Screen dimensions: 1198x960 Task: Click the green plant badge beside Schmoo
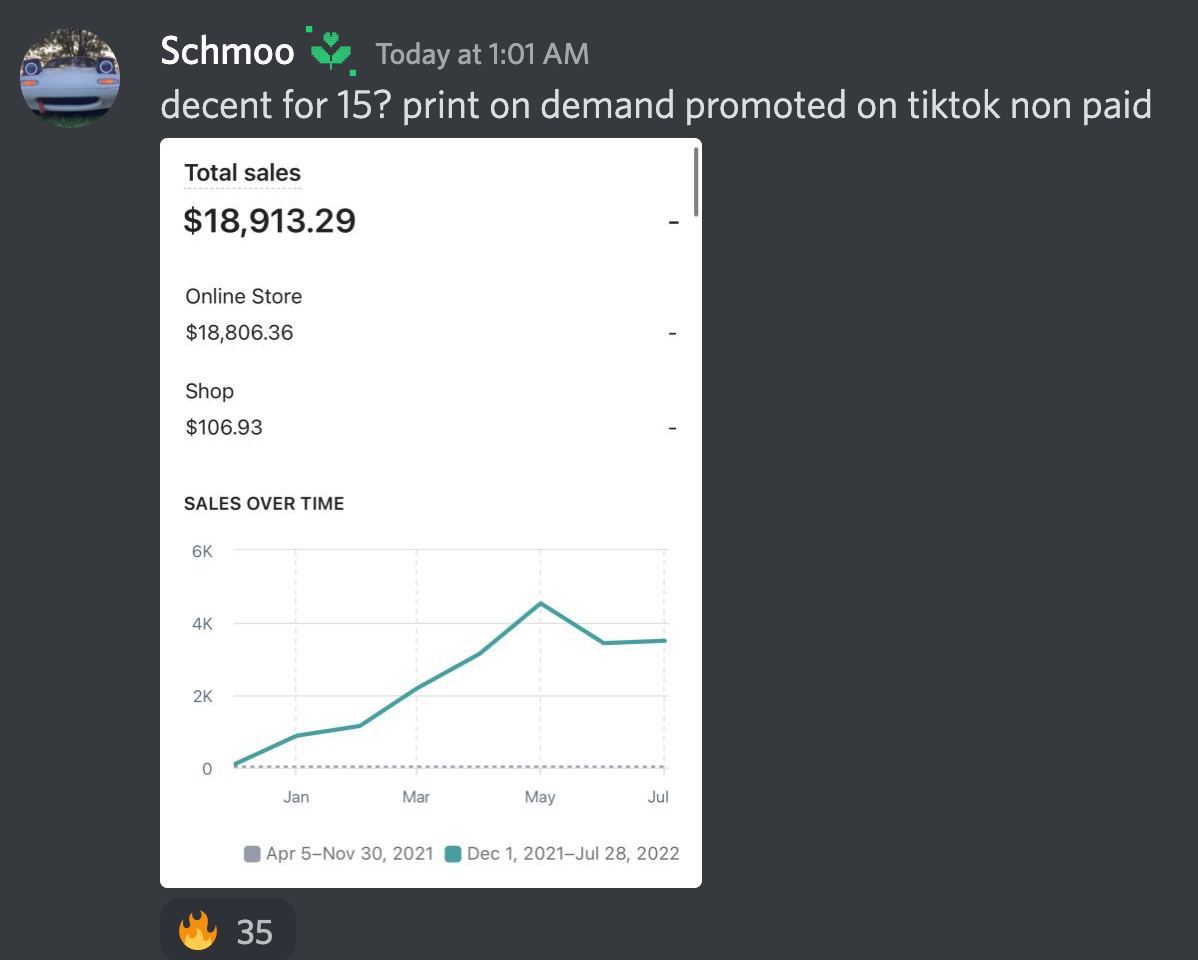[331, 50]
